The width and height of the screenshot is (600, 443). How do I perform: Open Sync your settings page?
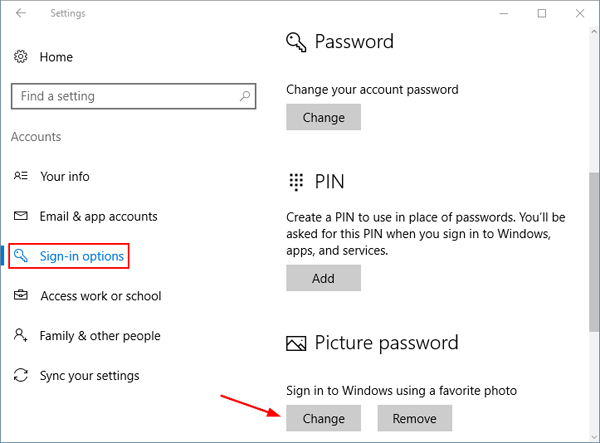[89, 376]
